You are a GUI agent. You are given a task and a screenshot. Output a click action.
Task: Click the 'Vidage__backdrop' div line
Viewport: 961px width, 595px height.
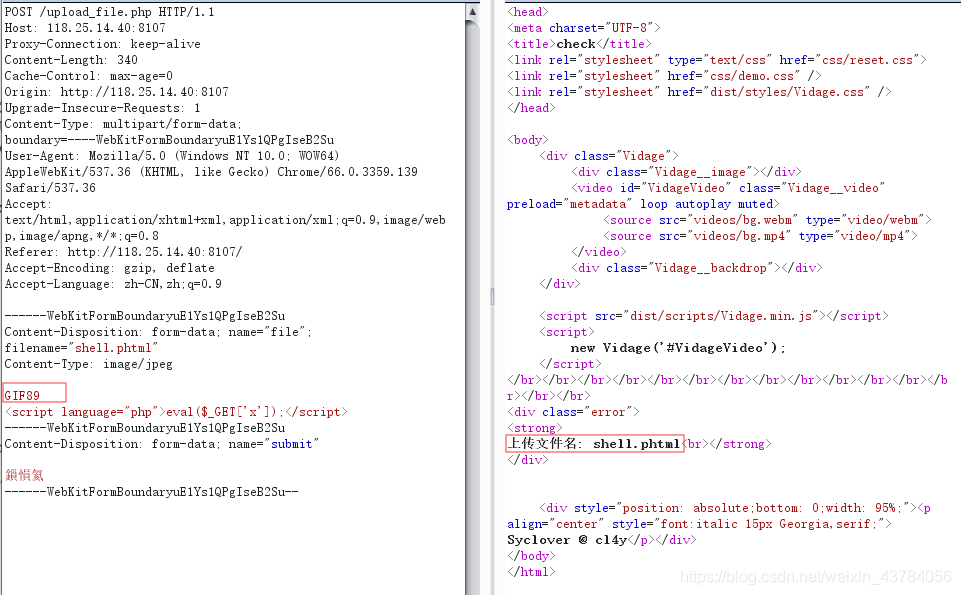(x=697, y=268)
